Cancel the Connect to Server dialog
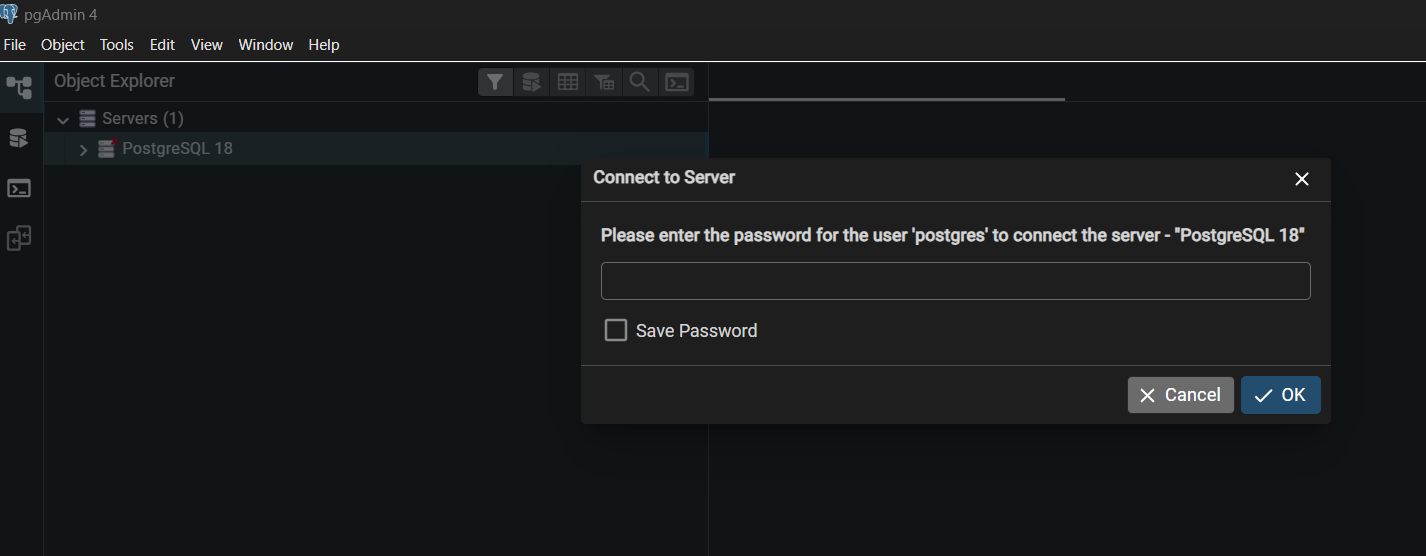The image size is (1426, 556). pos(1181,395)
